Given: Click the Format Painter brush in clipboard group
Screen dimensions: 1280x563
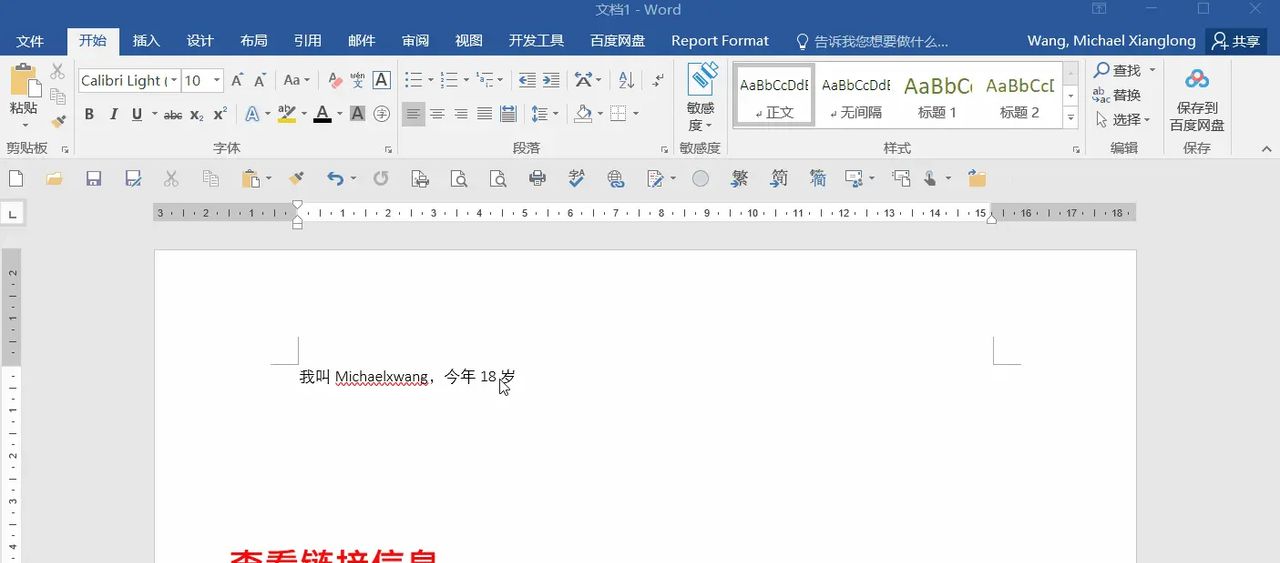Looking at the screenshot, I should pyautogui.click(x=58, y=121).
